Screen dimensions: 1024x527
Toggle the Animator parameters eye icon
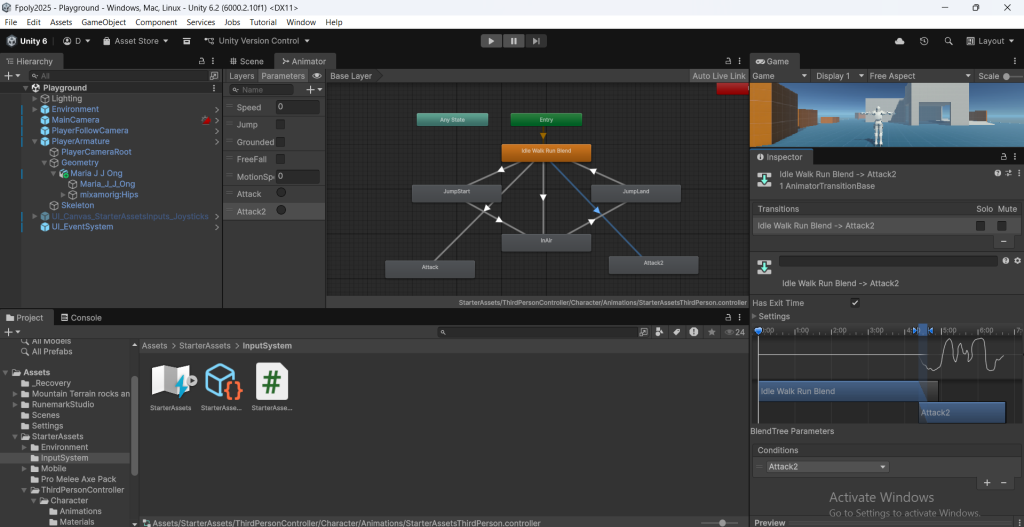(x=317, y=76)
